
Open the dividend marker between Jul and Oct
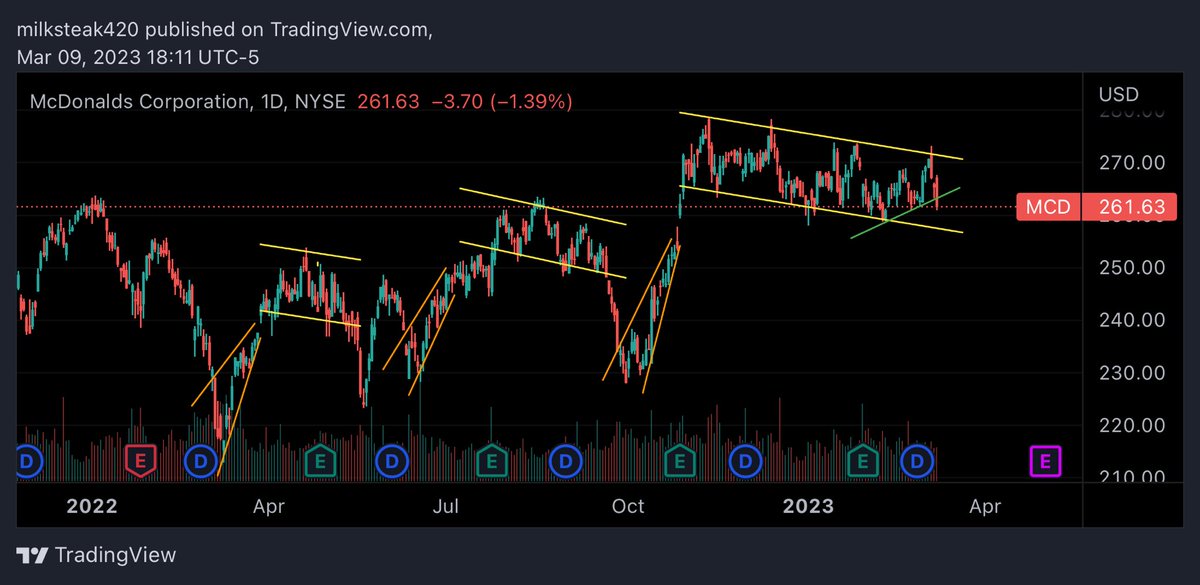566,461
